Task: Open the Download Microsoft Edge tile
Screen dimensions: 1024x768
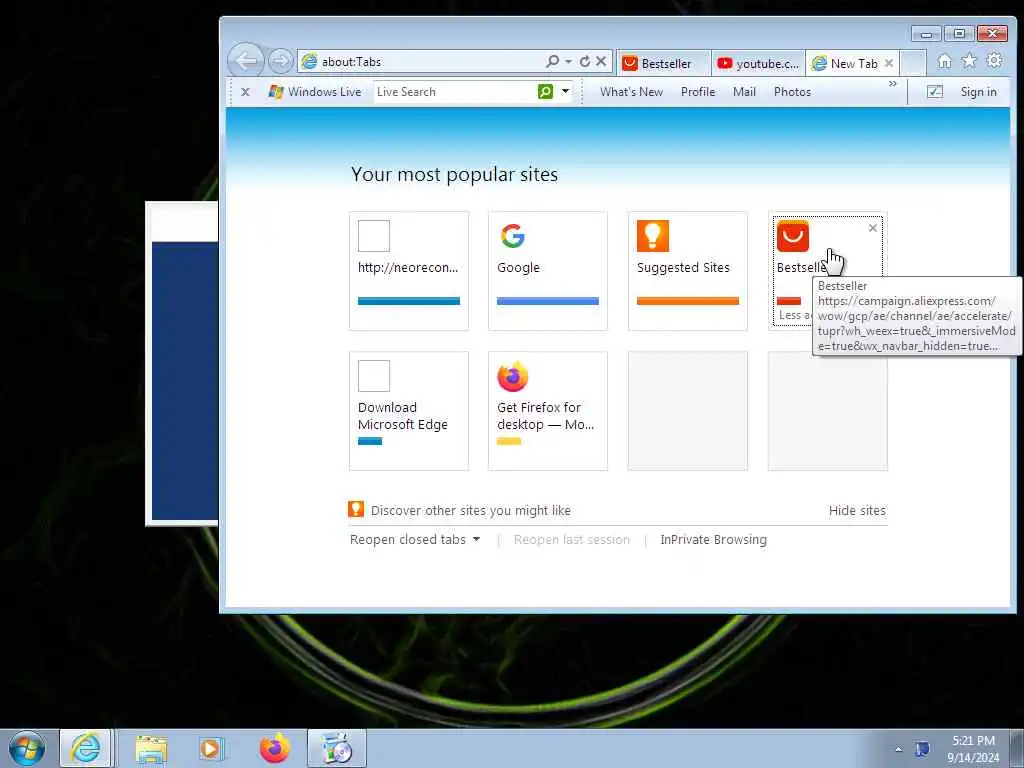Action: [409, 411]
